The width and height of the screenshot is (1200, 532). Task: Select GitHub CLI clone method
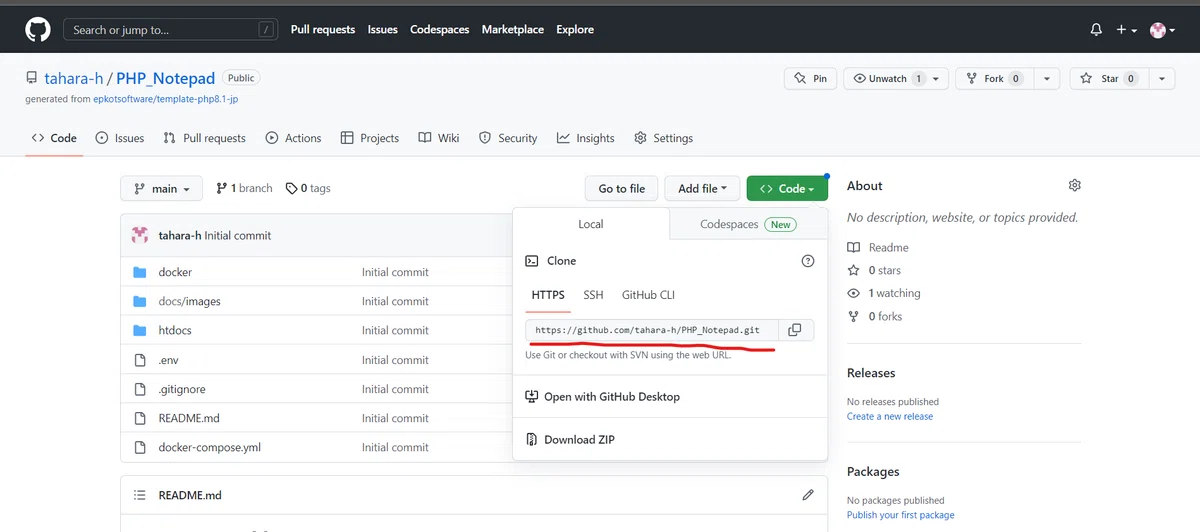(x=649, y=295)
